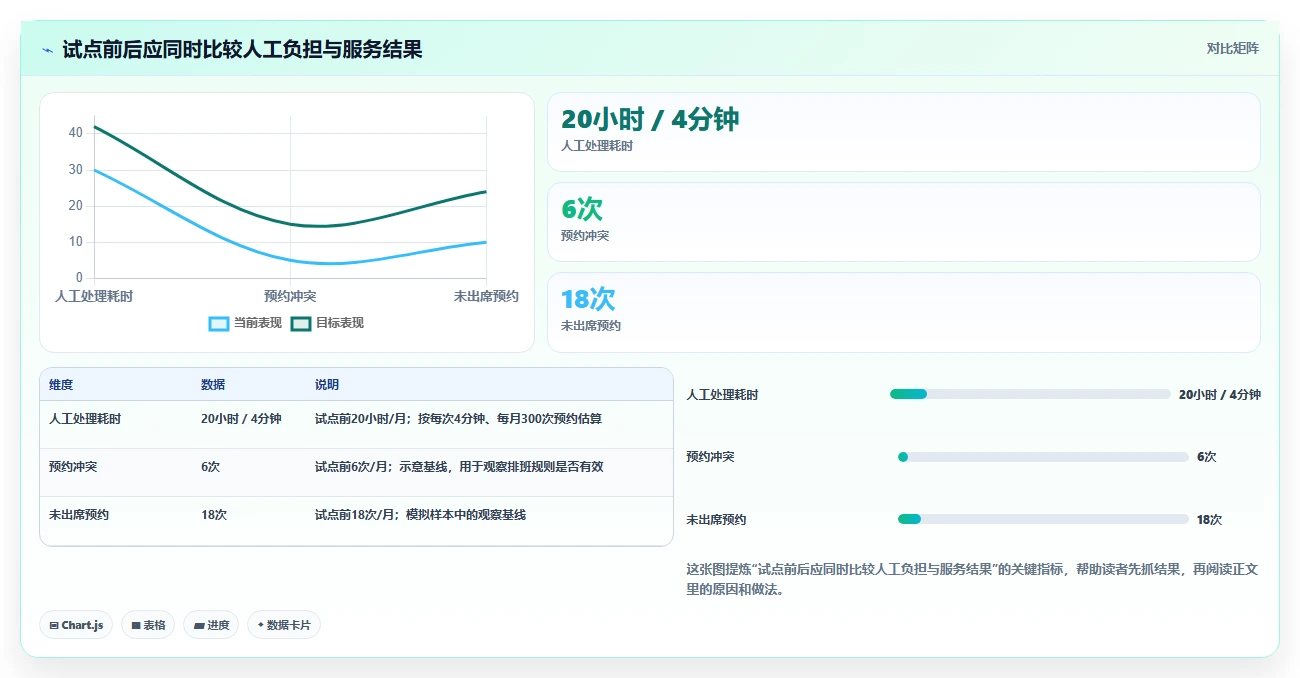This screenshot has width=1300, height=678.
Task: Click chart x-axis label 未出席预约
Action: pyautogui.click(x=486, y=297)
